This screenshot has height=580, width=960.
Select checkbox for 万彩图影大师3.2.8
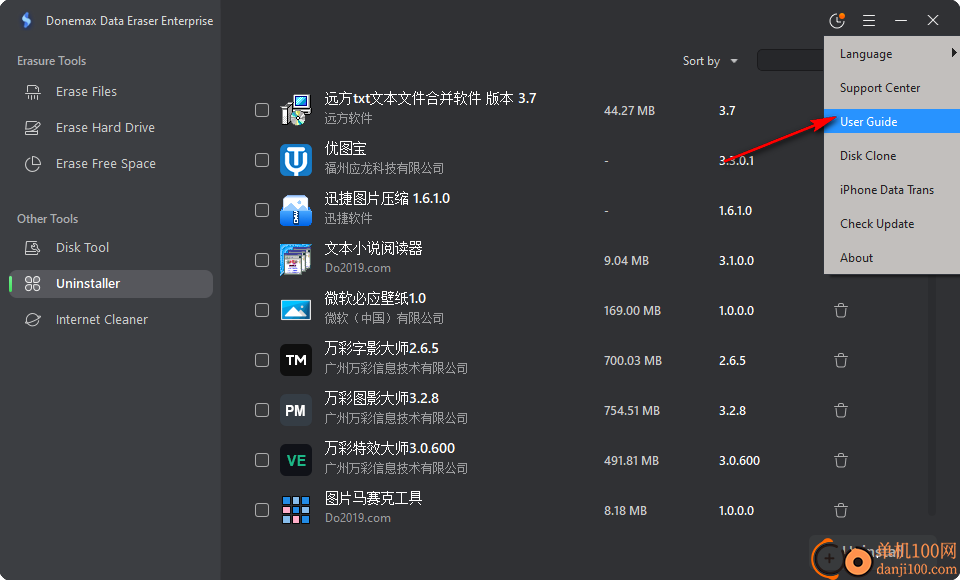pyautogui.click(x=262, y=410)
